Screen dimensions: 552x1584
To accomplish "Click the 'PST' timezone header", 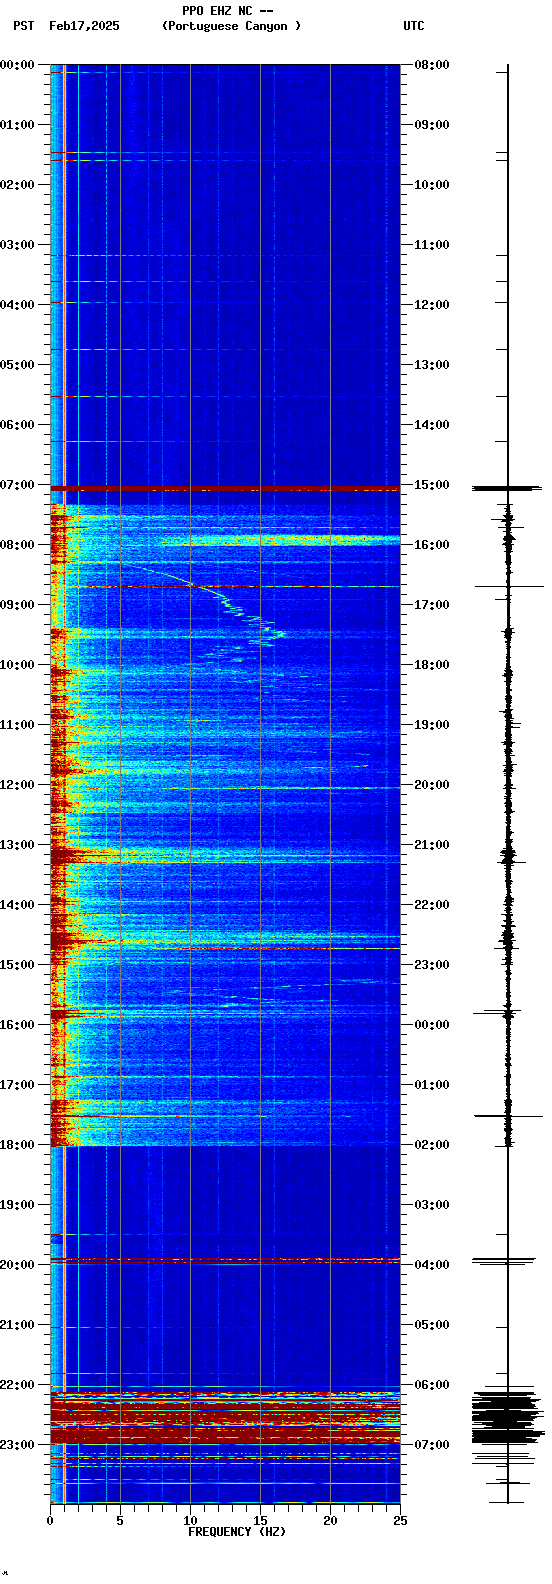I will pos(24,26).
